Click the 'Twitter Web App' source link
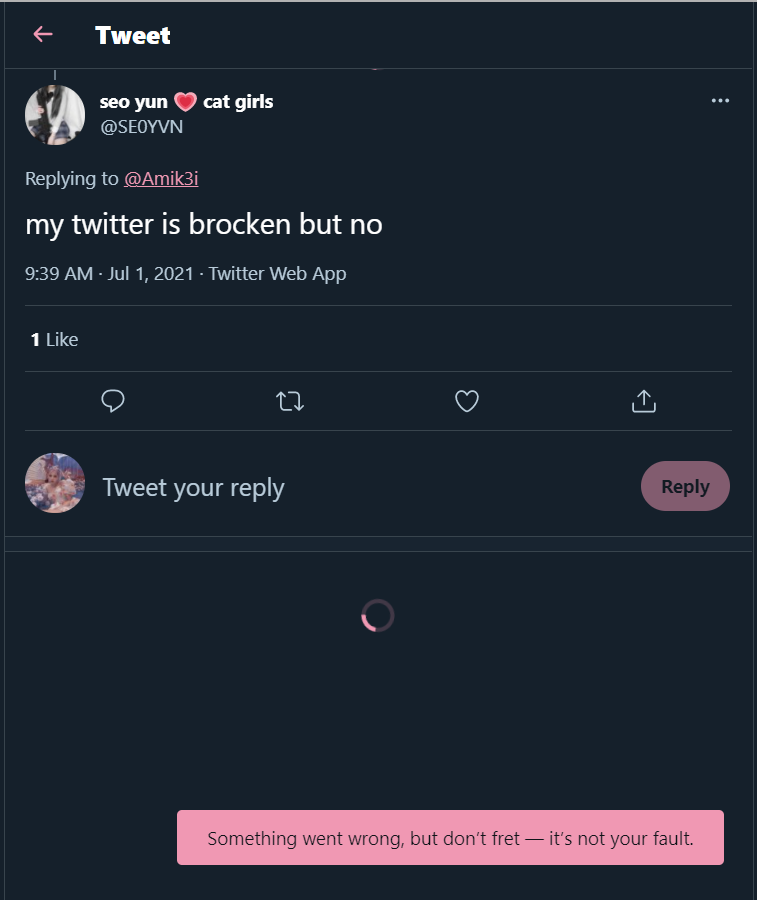This screenshot has height=900, width=757. pyautogui.click(x=277, y=274)
